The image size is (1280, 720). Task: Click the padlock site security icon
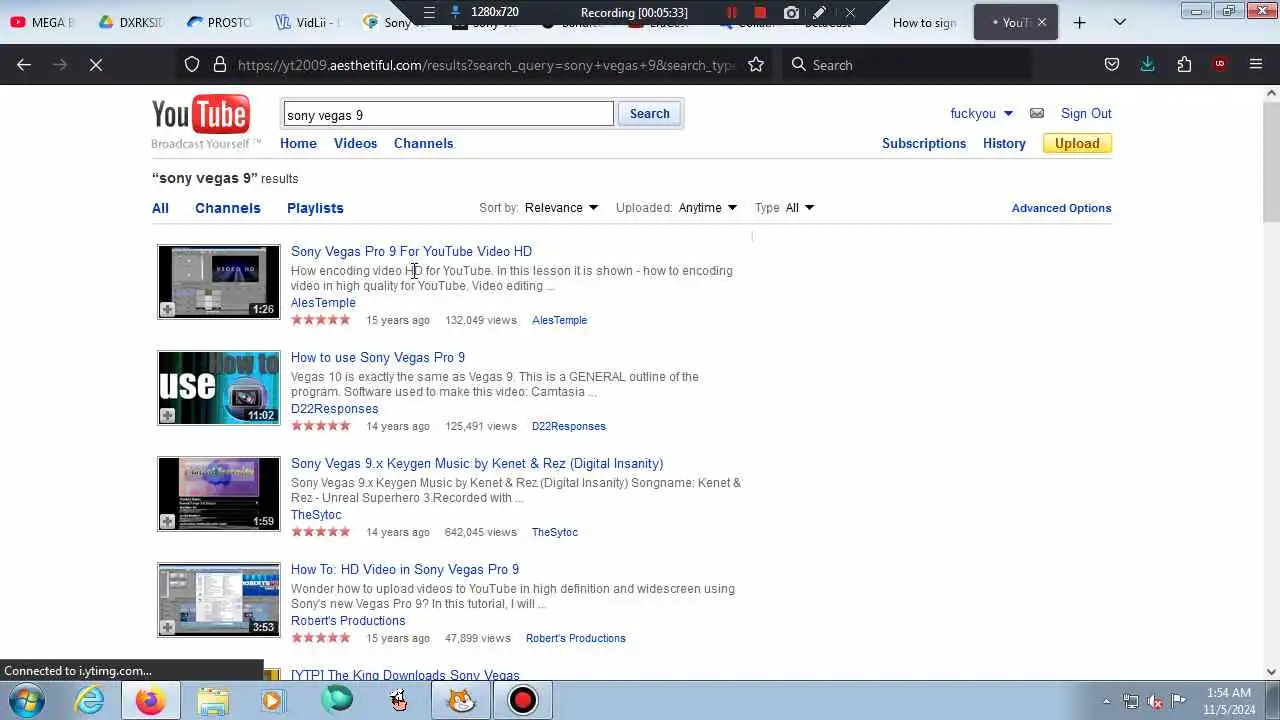pos(220,64)
